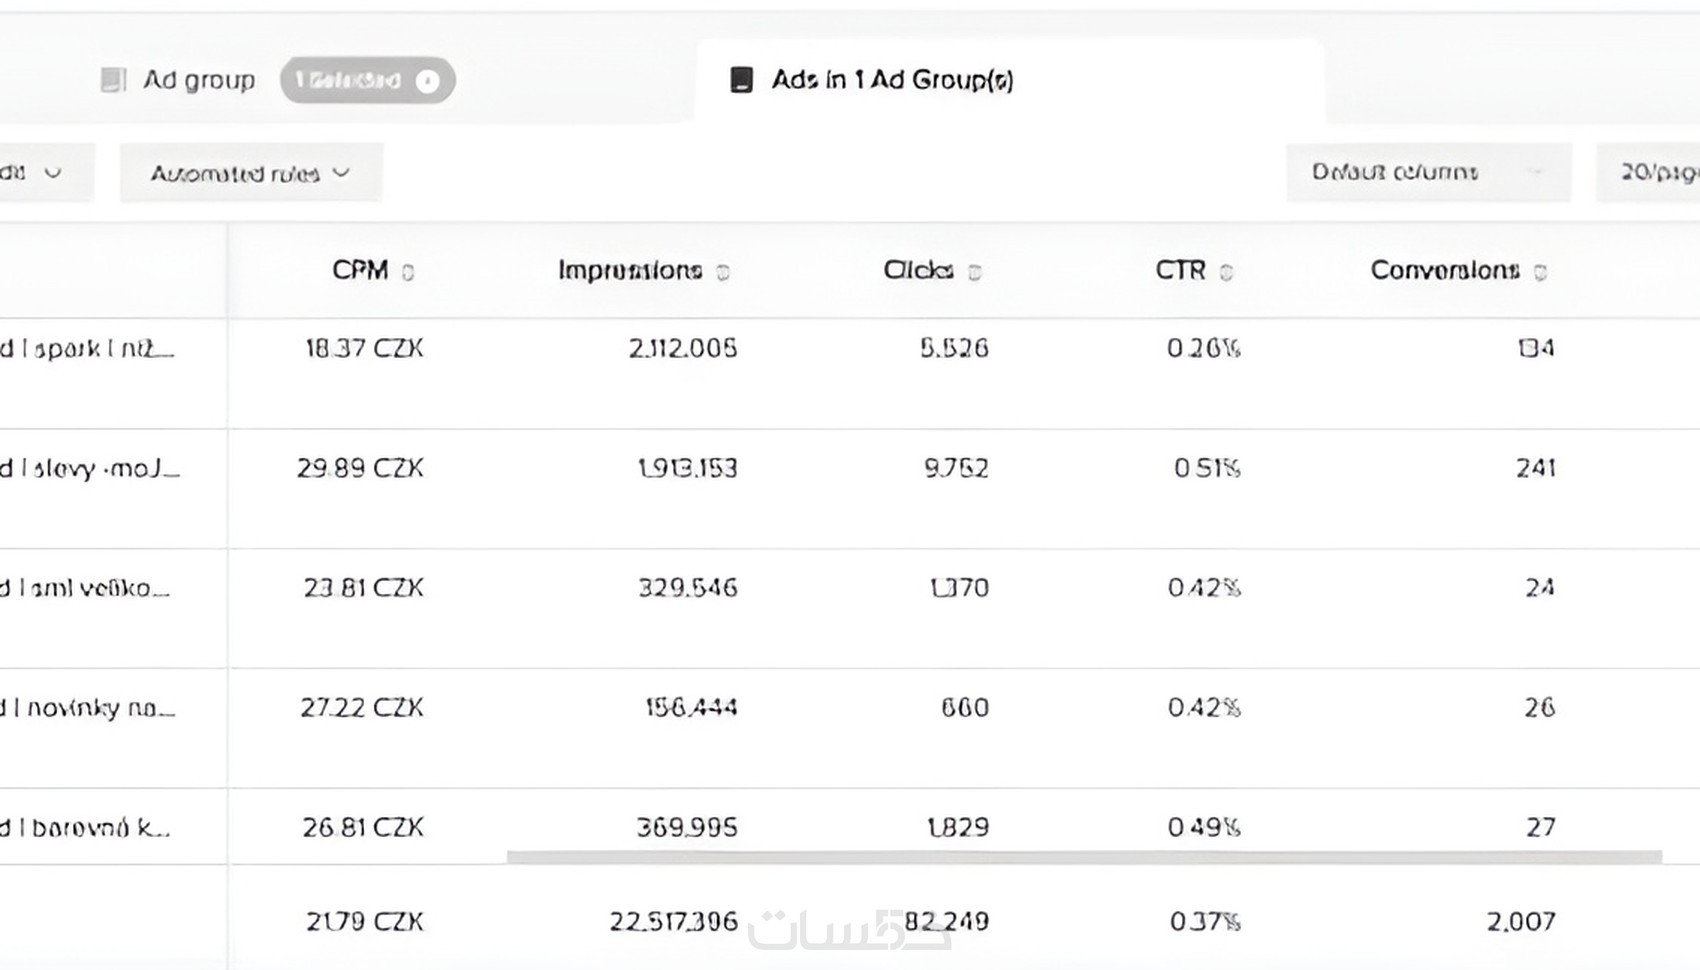Screen dimensions: 1700x970
Task: Click the info icon next to CPM
Action: [x=408, y=272]
